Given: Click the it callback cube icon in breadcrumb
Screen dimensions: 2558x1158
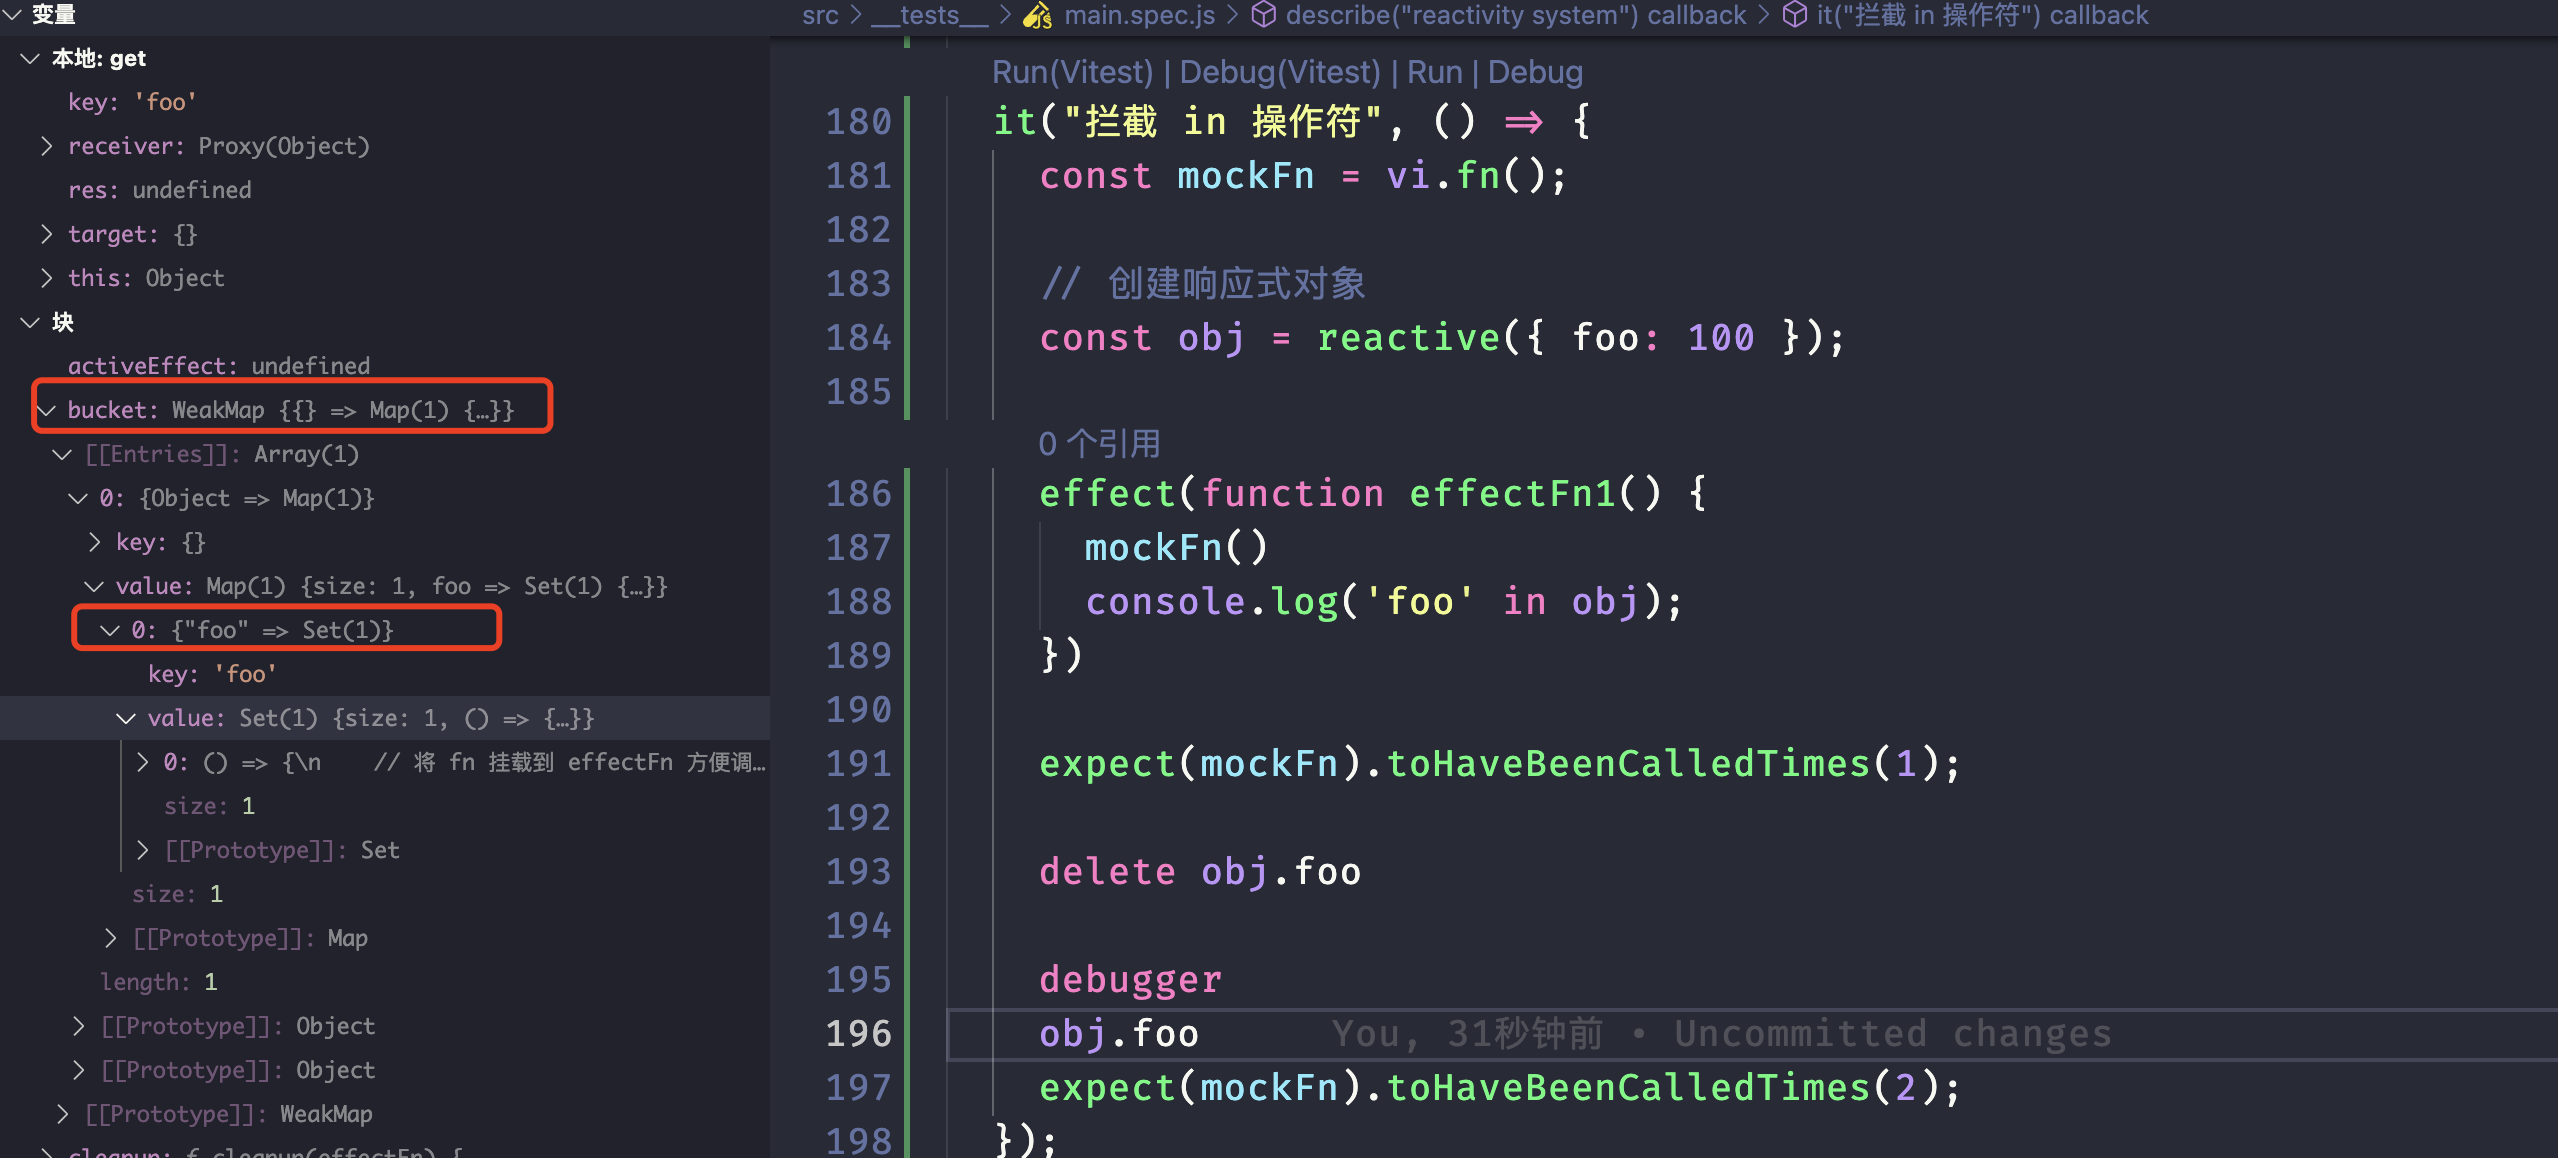Looking at the screenshot, I should 1795,15.
